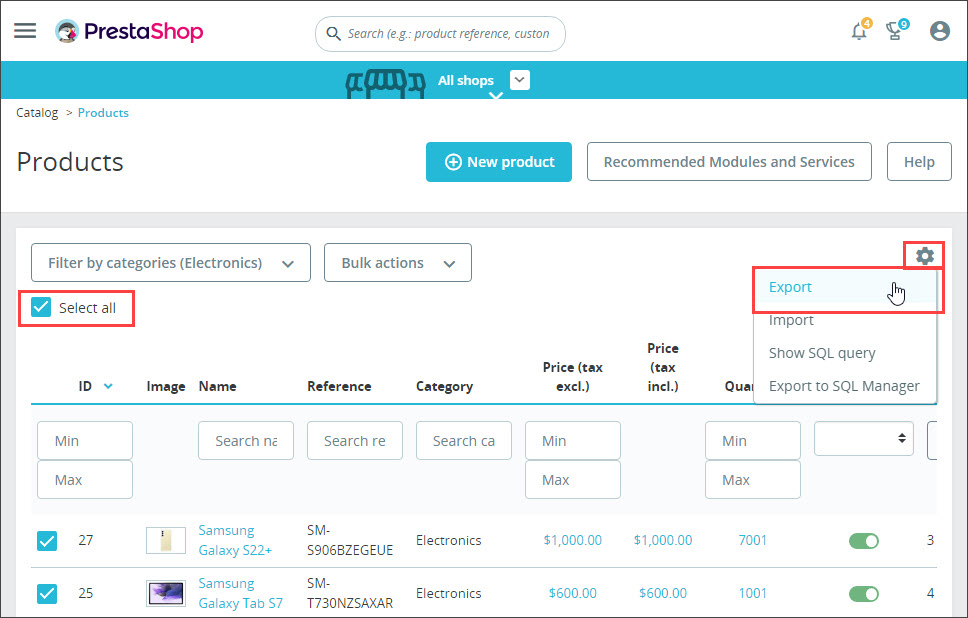Click the All shops store icon

(x=385, y=83)
